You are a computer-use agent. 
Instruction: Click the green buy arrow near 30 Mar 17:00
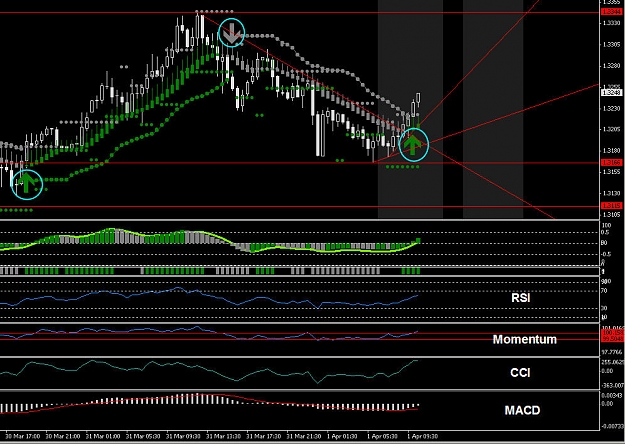[27, 183]
